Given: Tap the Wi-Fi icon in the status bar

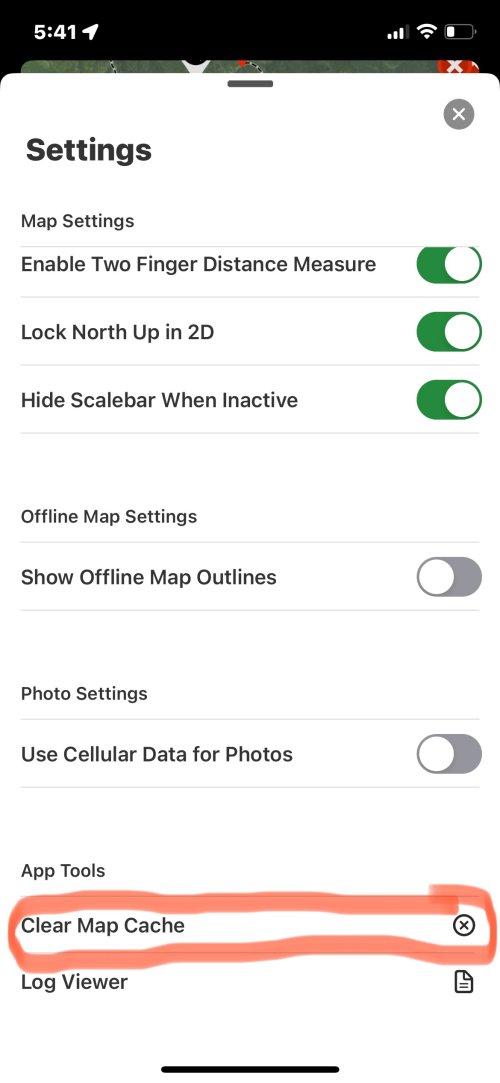Looking at the screenshot, I should [x=427, y=31].
